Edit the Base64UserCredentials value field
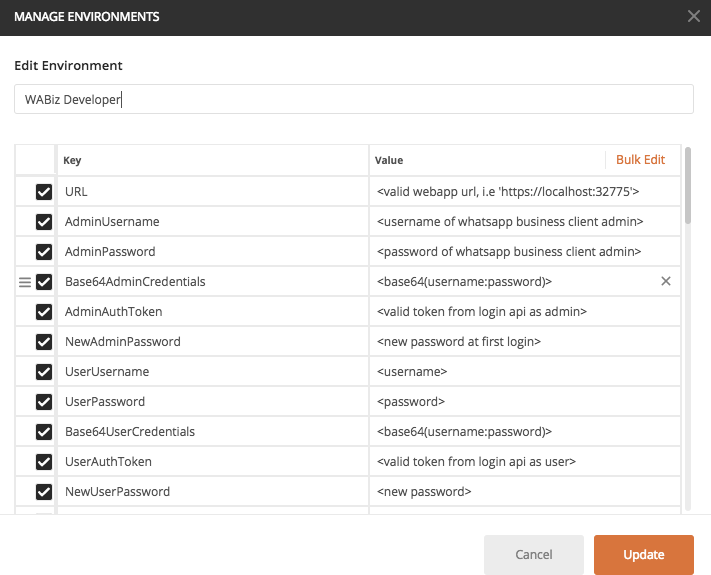This screenshot has height=575, width=711. click(520, 432)
